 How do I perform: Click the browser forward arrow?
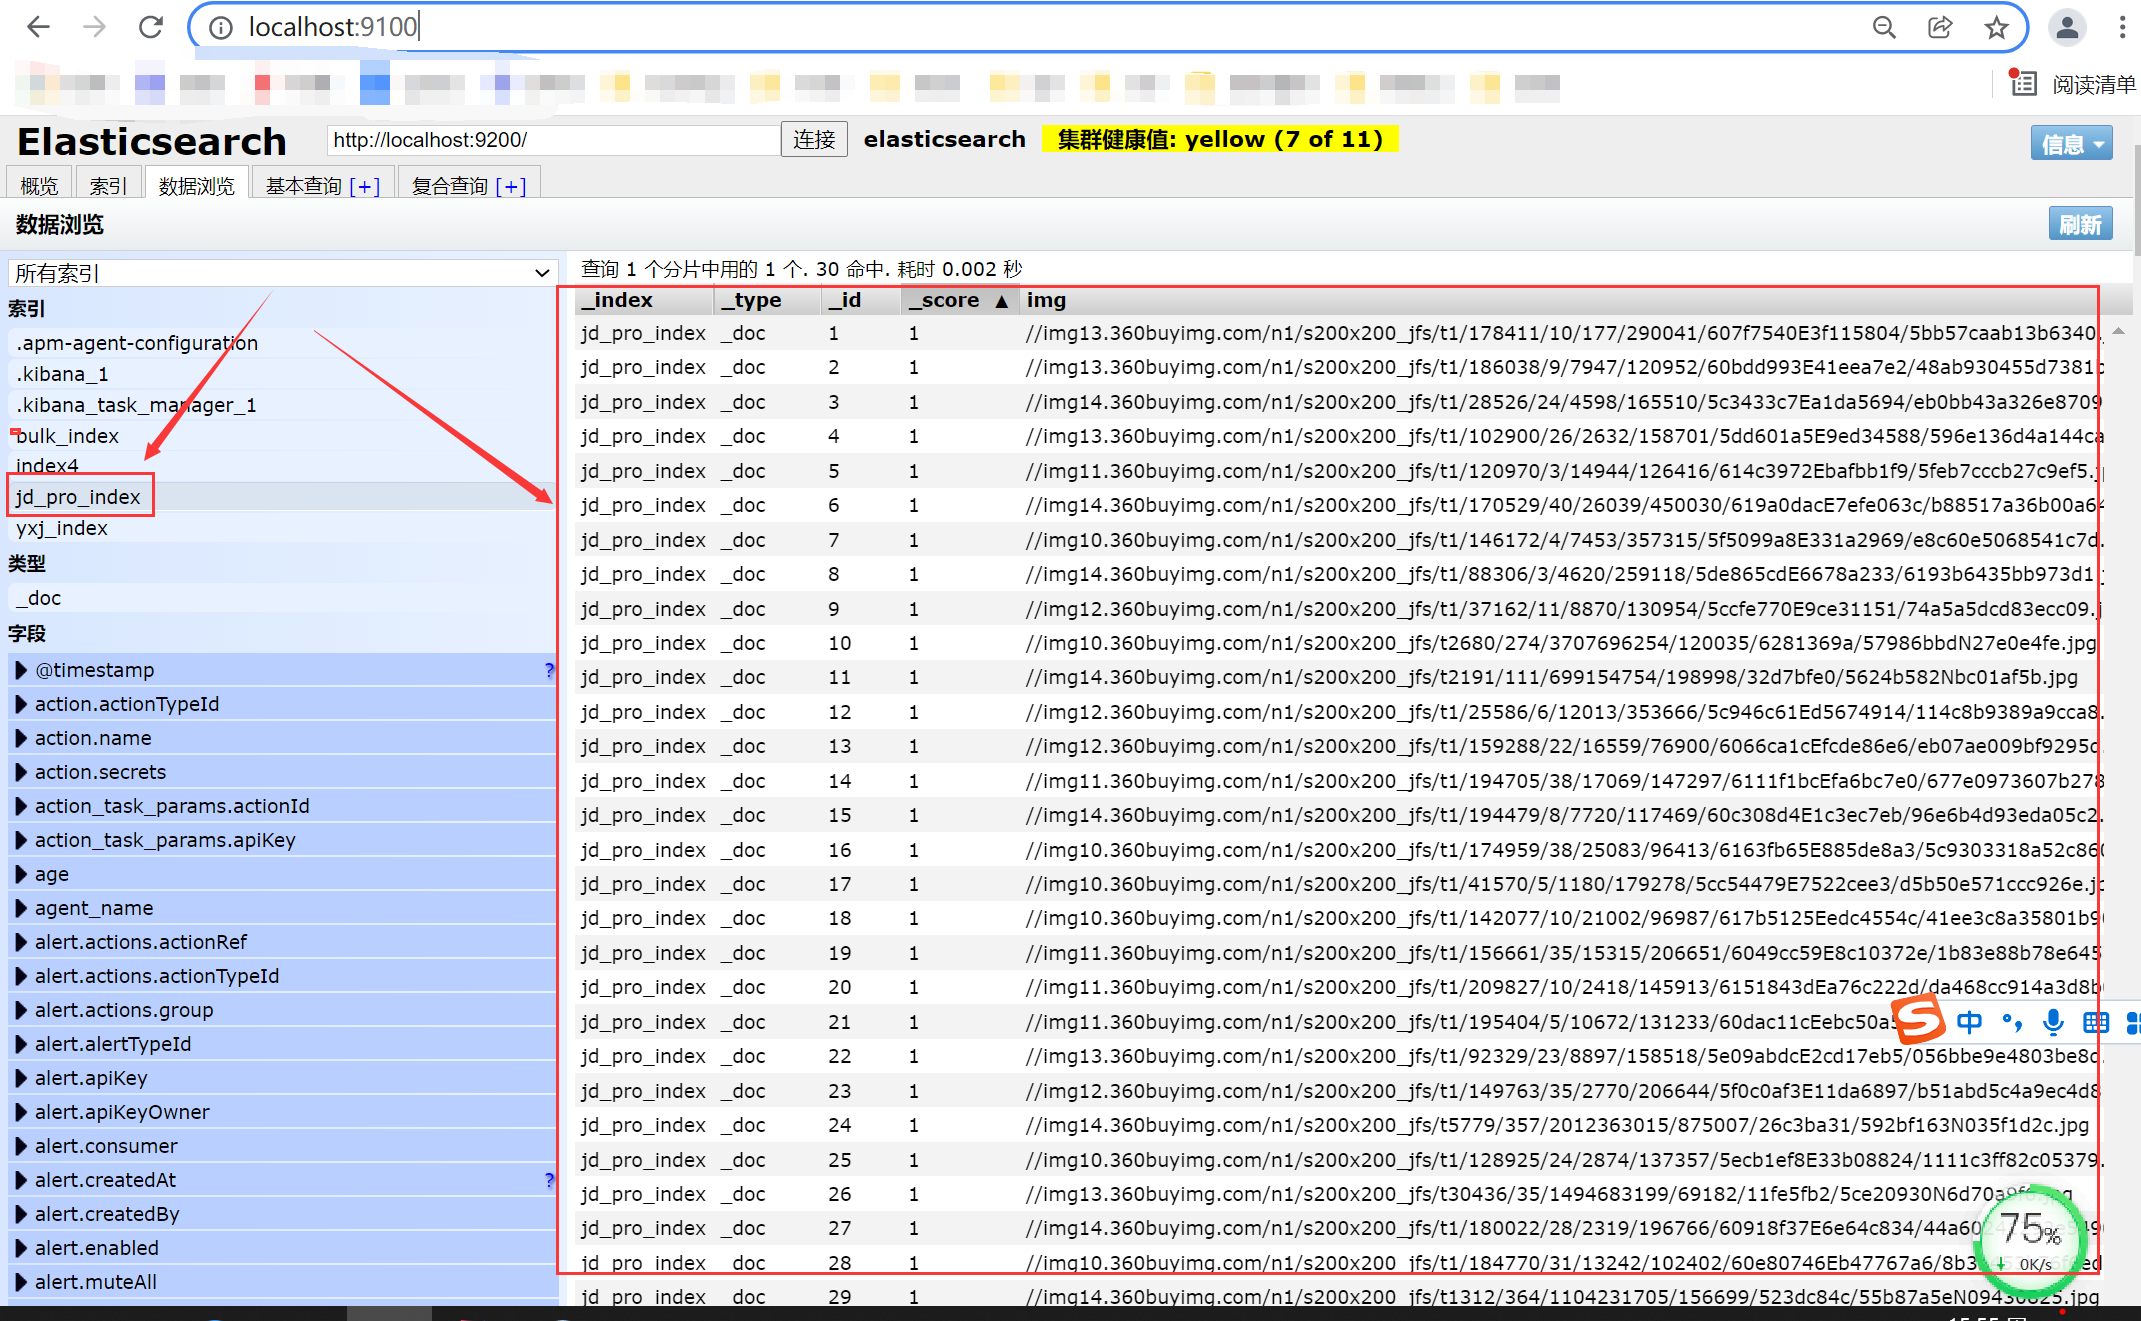(94, 27)
